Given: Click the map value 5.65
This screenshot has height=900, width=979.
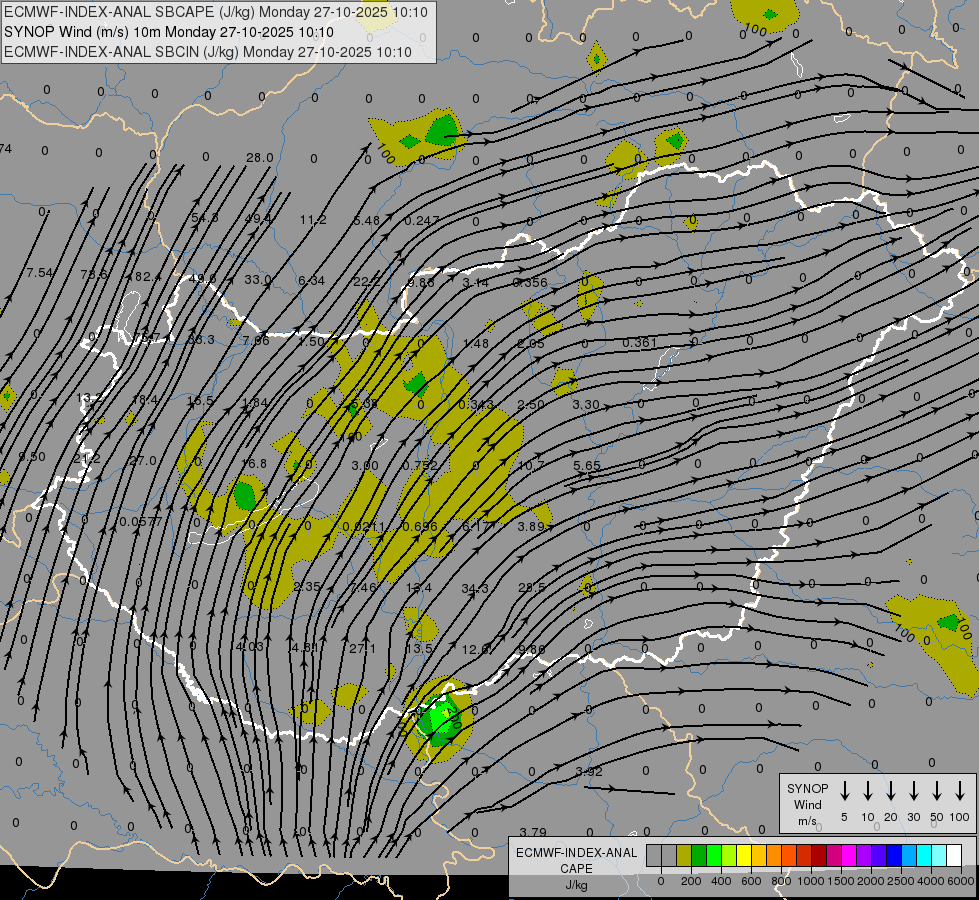Looking at the screenshot, I should coord(587,465).
